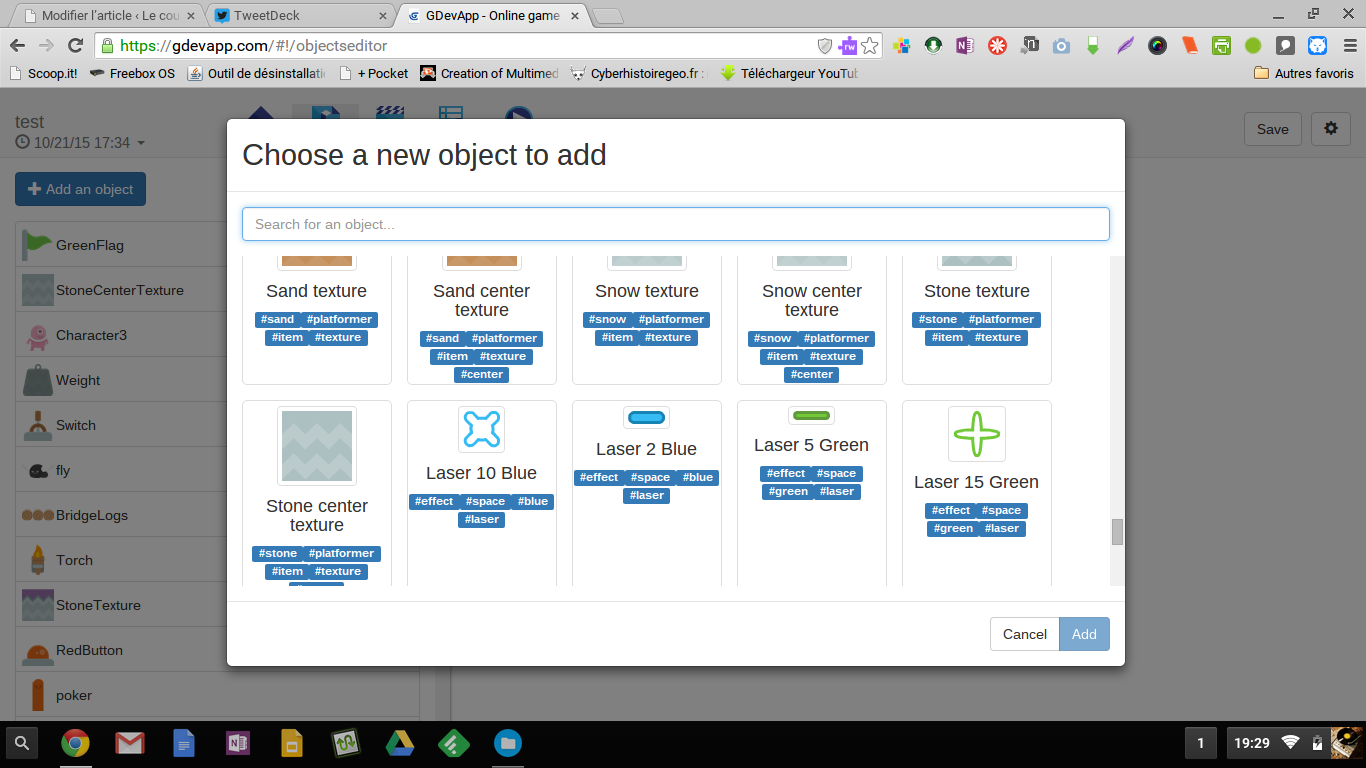The image size is (1366, 768).
Task: Click the dialog's vertical scrollbar thumb
Action: tap(1117, 532)
